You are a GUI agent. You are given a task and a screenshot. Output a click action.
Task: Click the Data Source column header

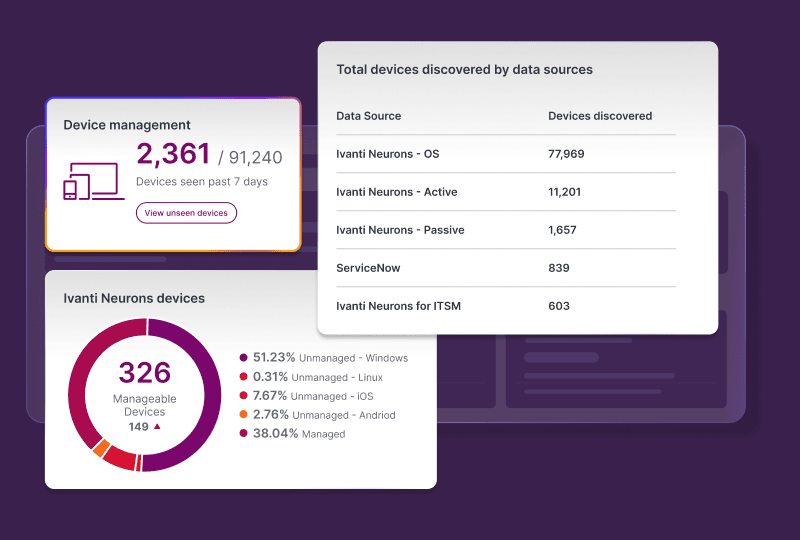tap(368, 116)
